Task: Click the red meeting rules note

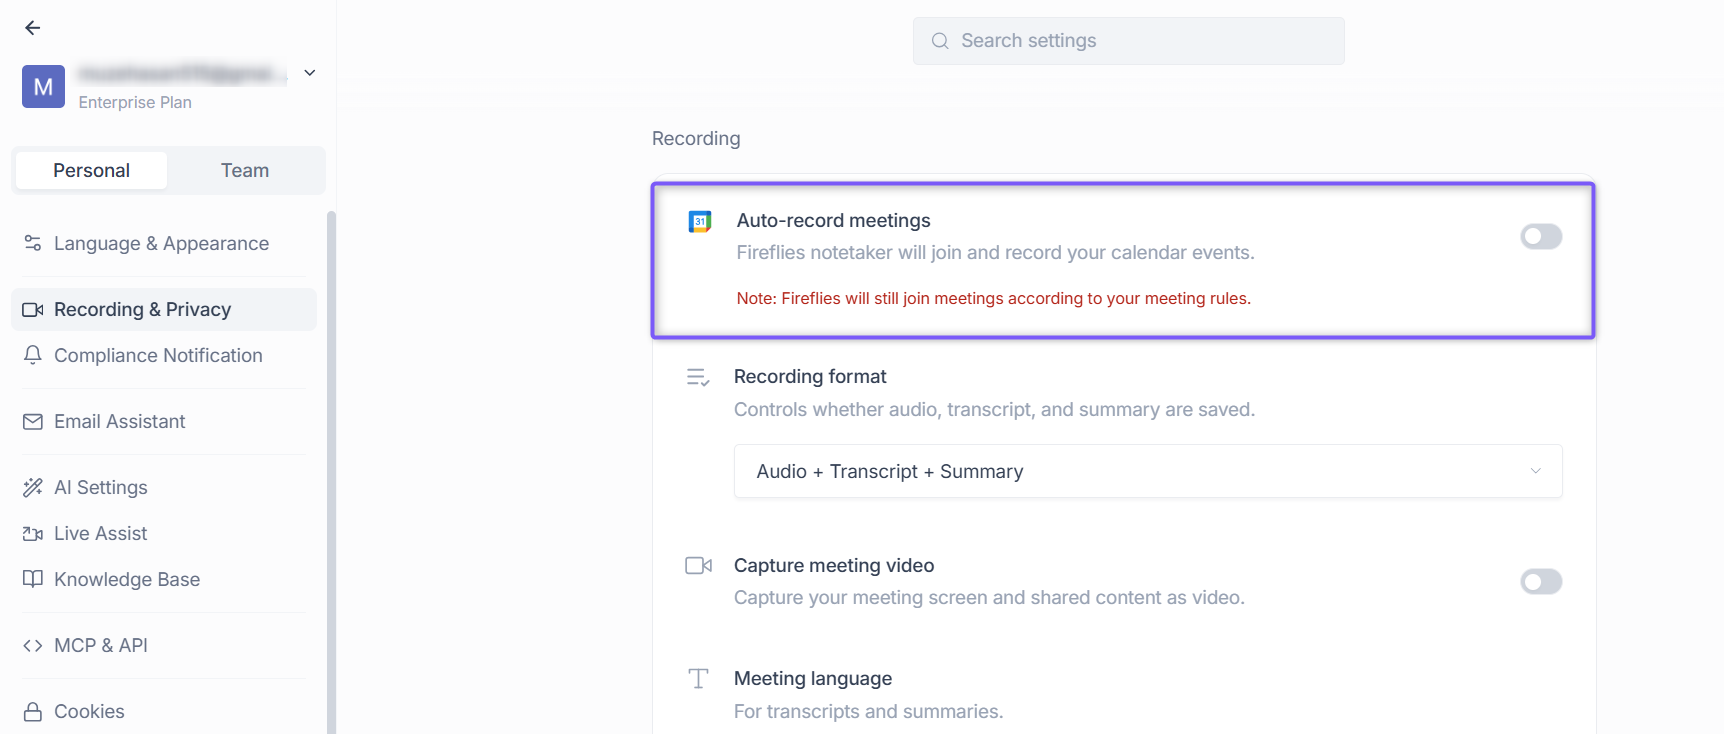Action: point(993,299)
